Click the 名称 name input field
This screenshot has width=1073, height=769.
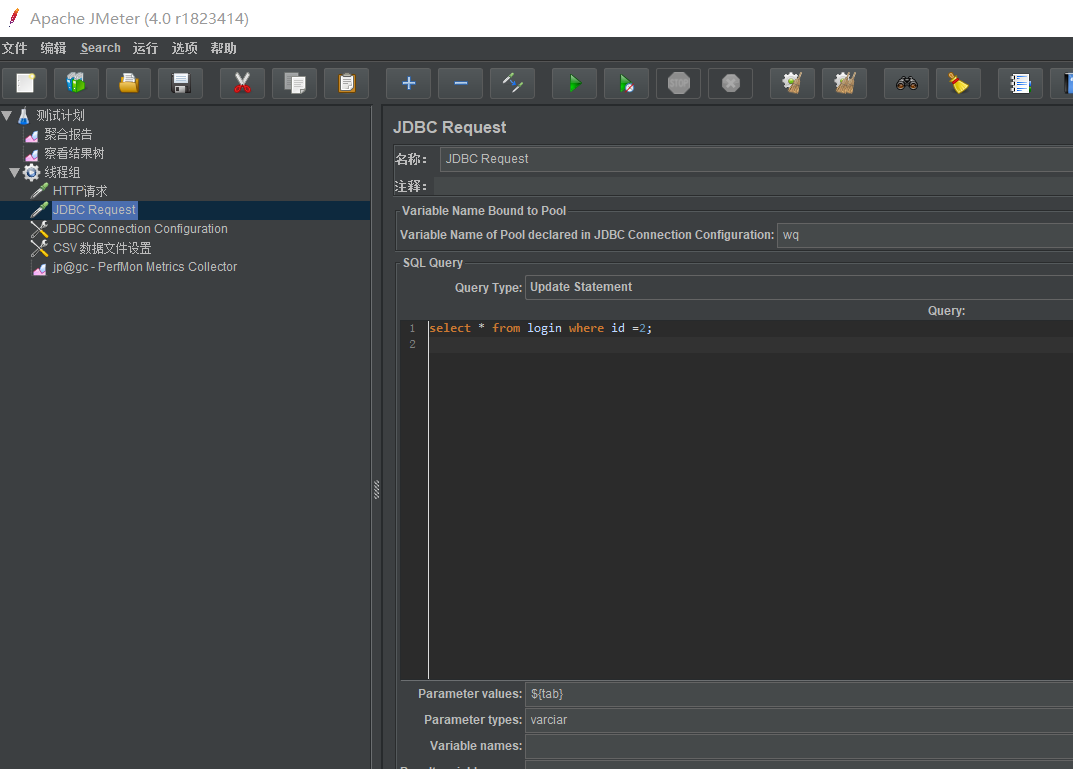pos(756,159)
